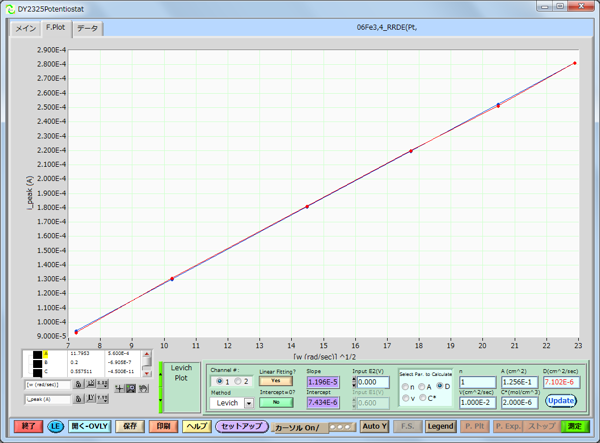This screenshot has width=600, height=443.
Task: Click the Intercept value 7.434E-6
Action: 323,402
